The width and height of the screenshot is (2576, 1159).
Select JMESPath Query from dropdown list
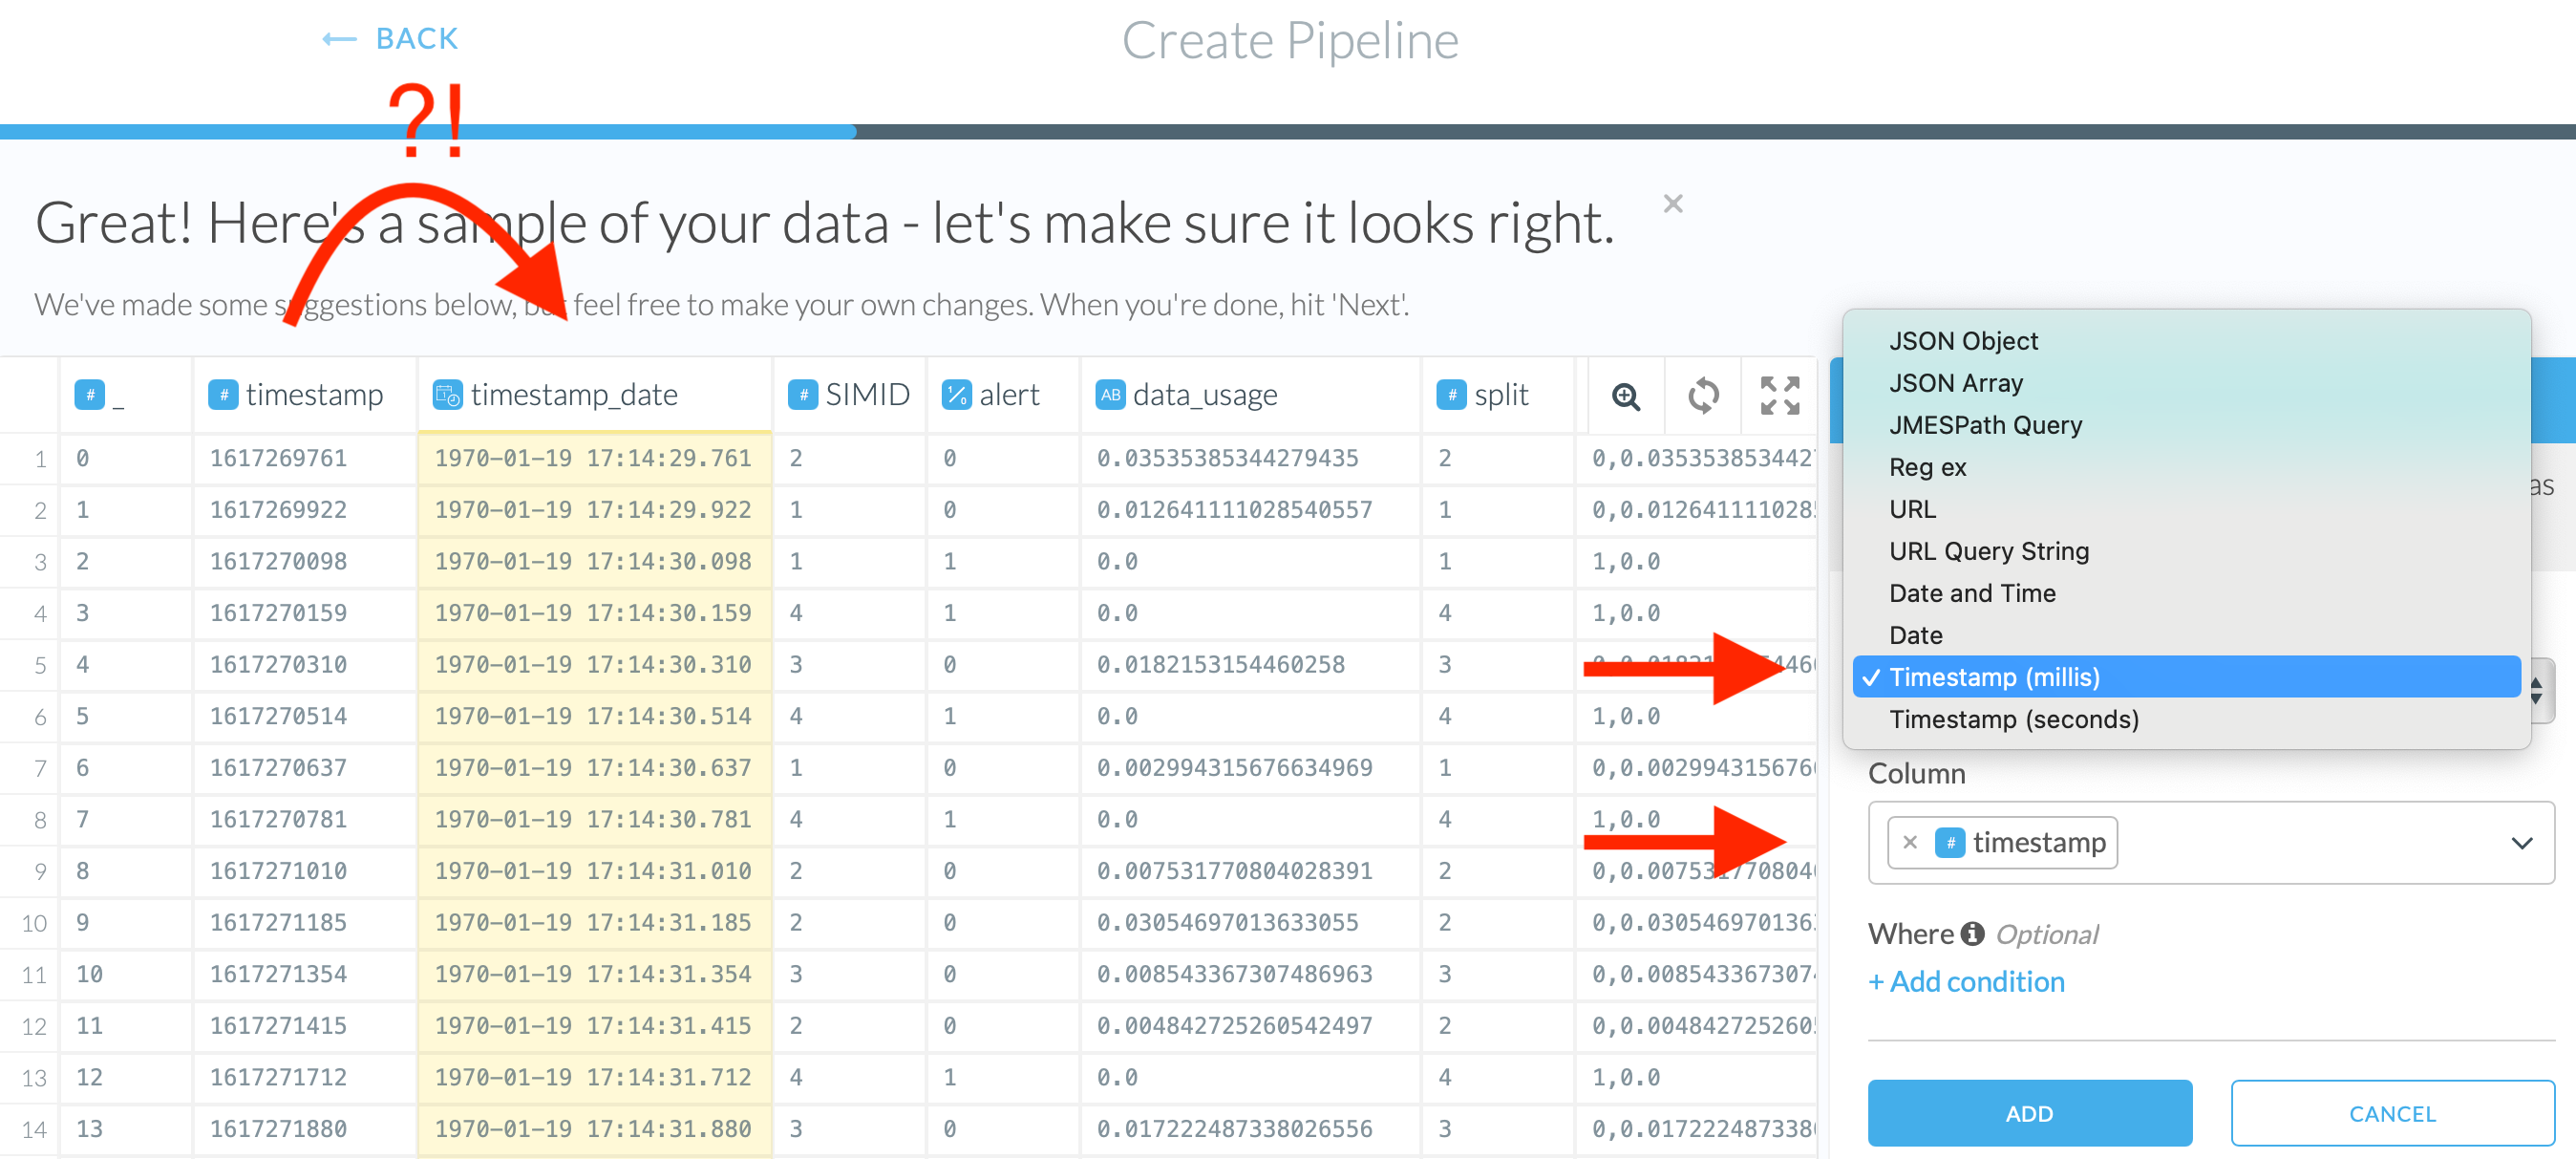(x=1985, y=425)
